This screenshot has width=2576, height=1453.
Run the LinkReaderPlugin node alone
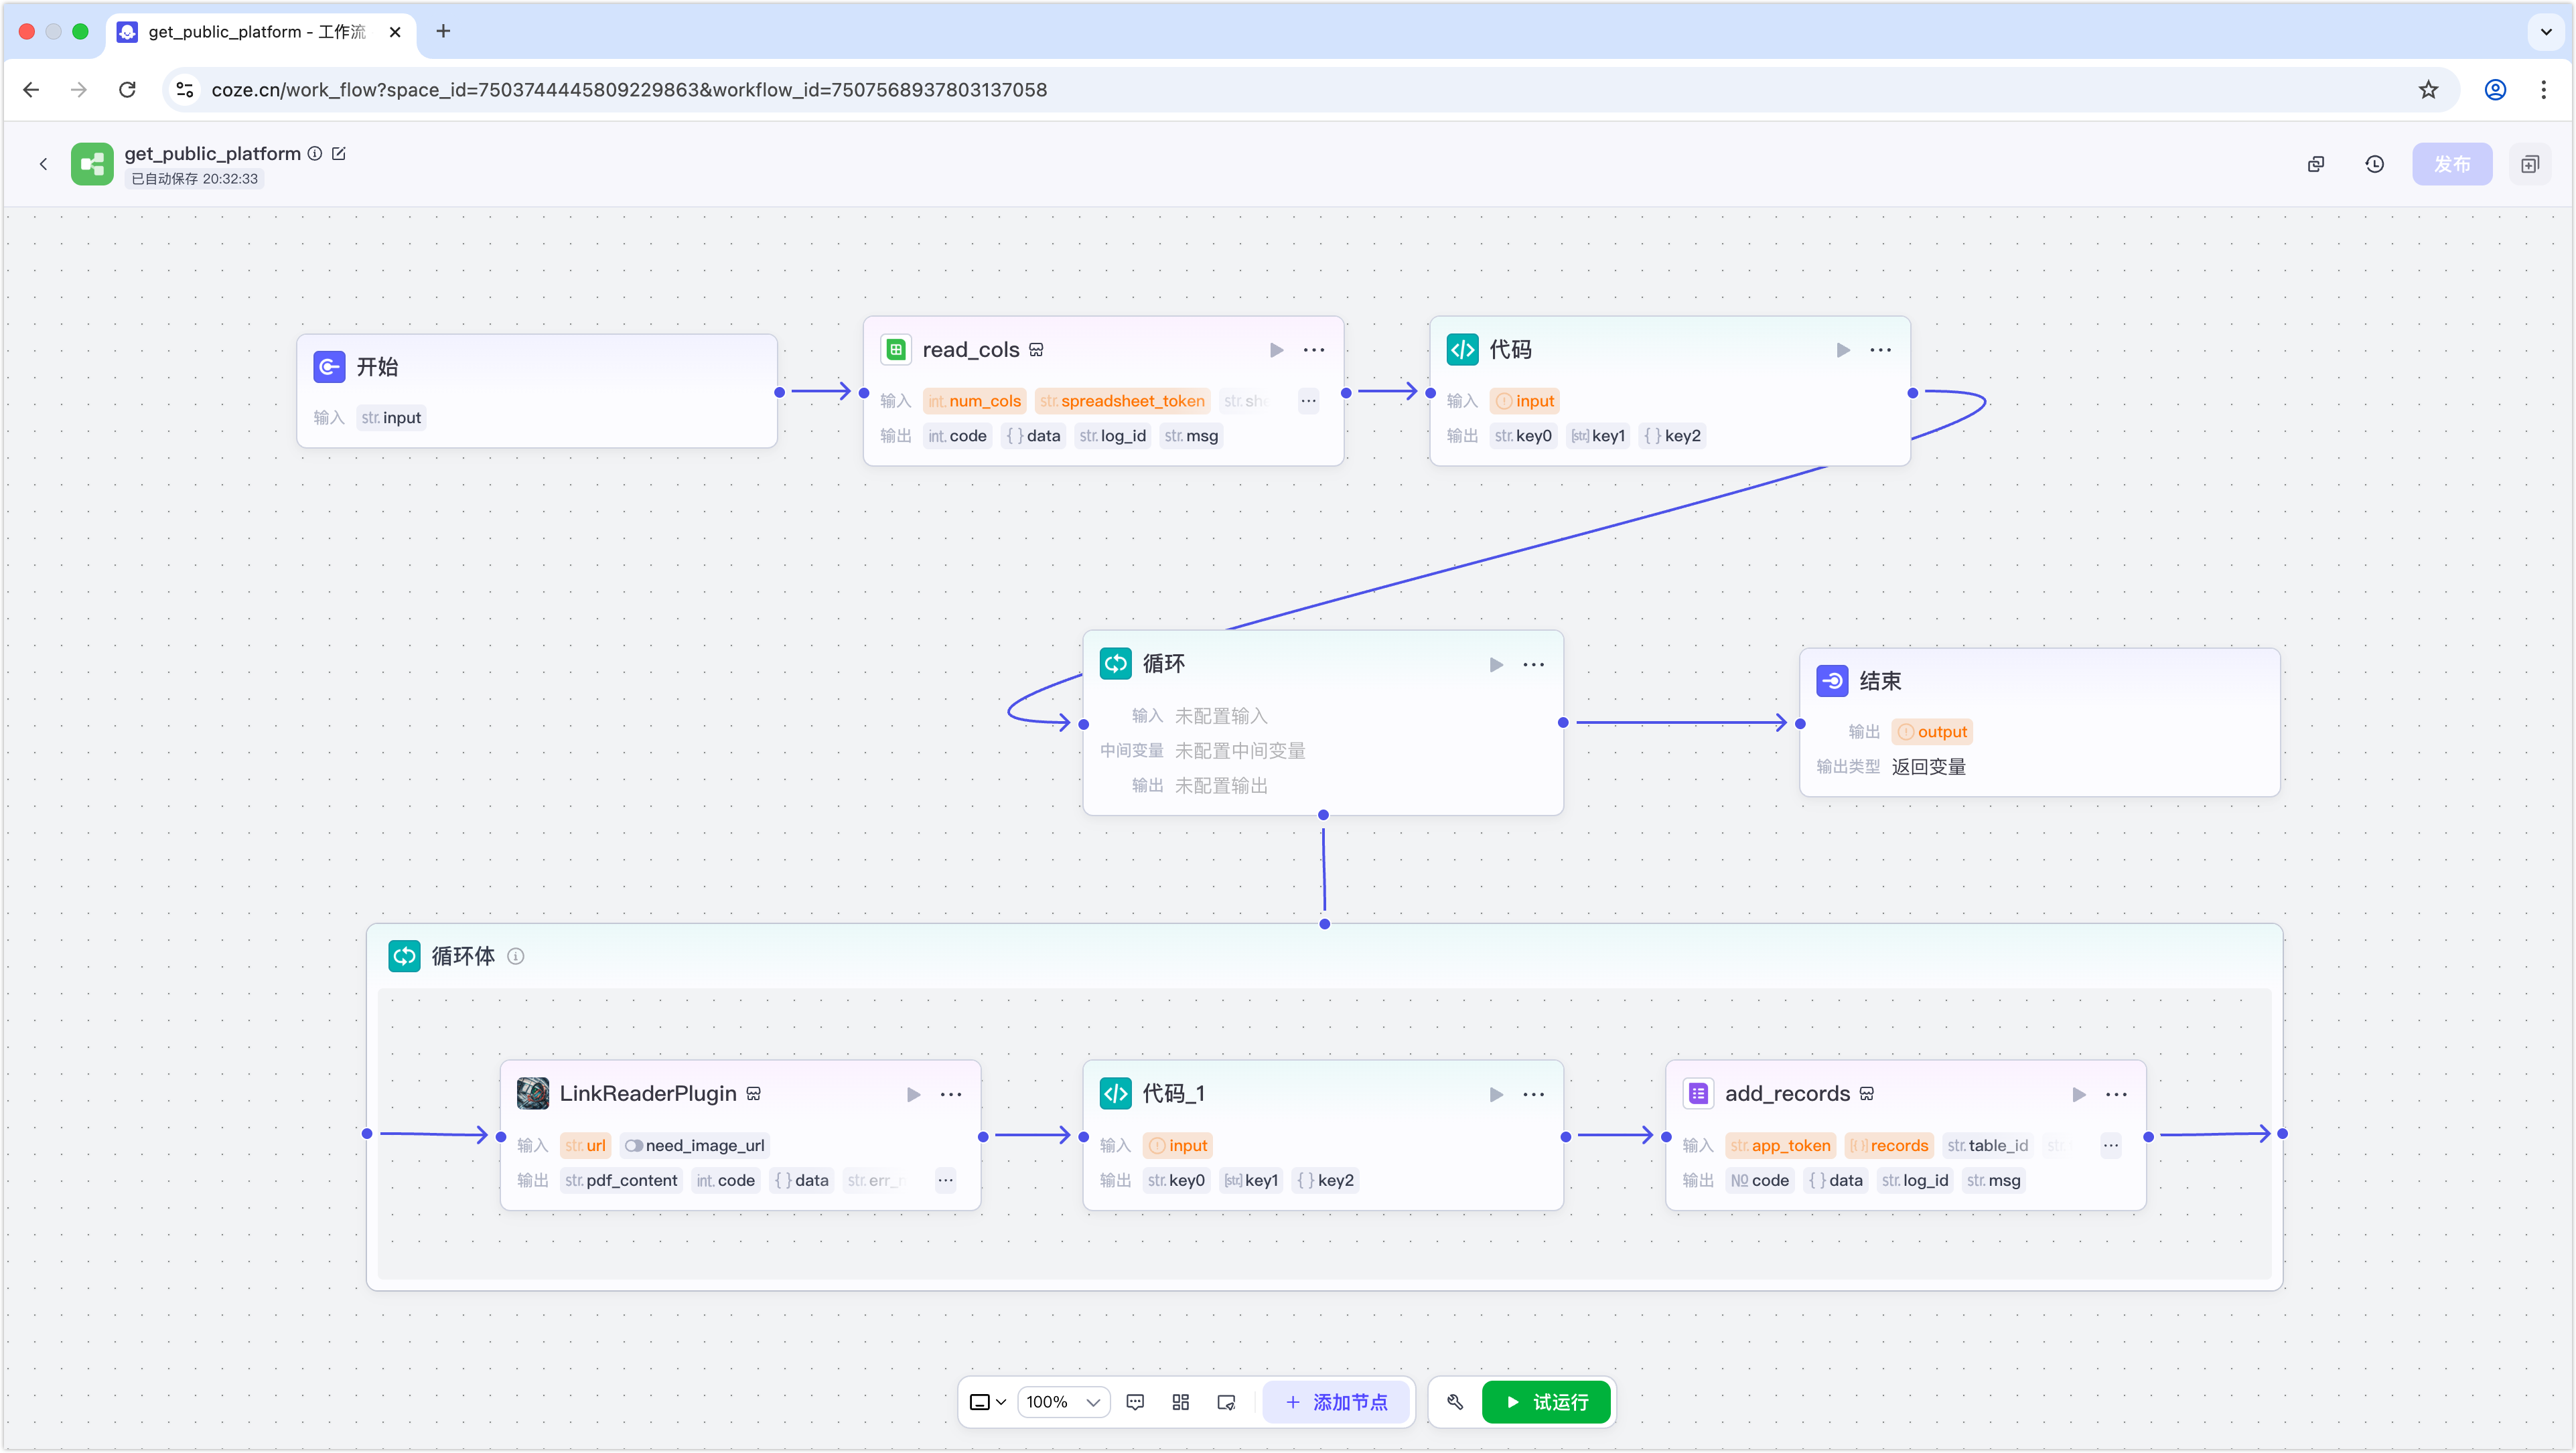click(913, 1094)
